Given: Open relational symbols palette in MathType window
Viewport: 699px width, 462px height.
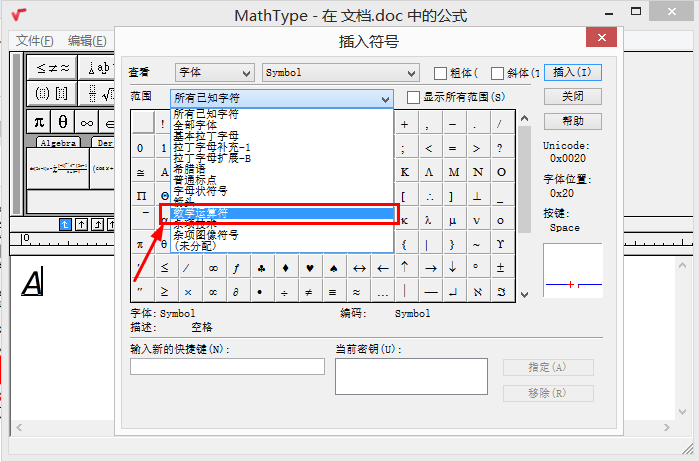Looking at the screenshot, I should (52, 67).
